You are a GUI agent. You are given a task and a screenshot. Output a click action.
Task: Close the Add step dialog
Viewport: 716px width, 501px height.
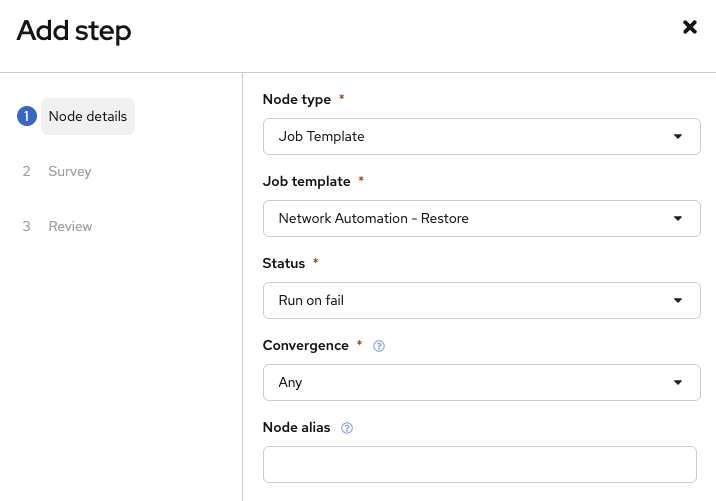pos(690,27)
